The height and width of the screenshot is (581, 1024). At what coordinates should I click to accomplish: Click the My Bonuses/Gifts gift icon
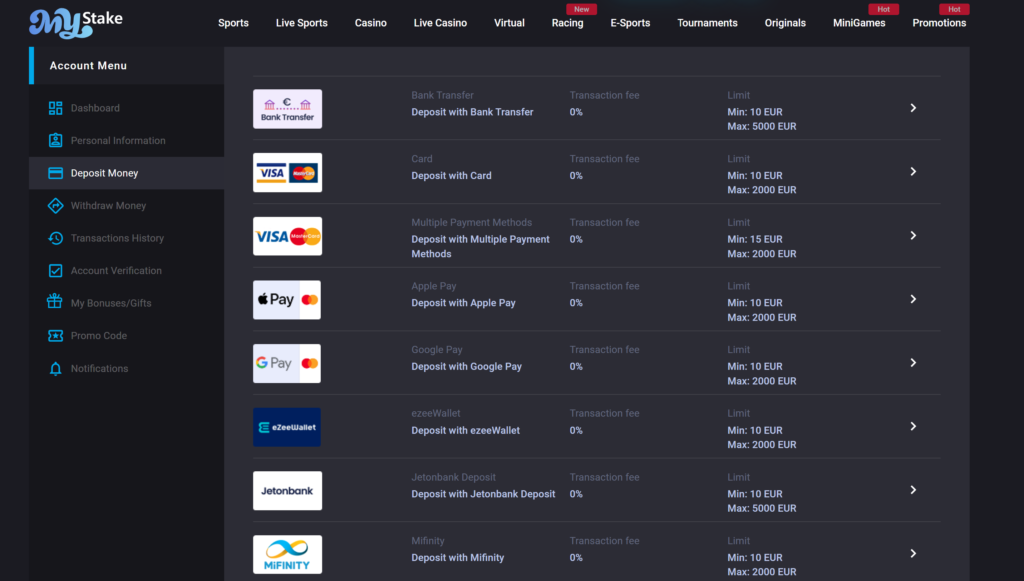coord(55,302)
